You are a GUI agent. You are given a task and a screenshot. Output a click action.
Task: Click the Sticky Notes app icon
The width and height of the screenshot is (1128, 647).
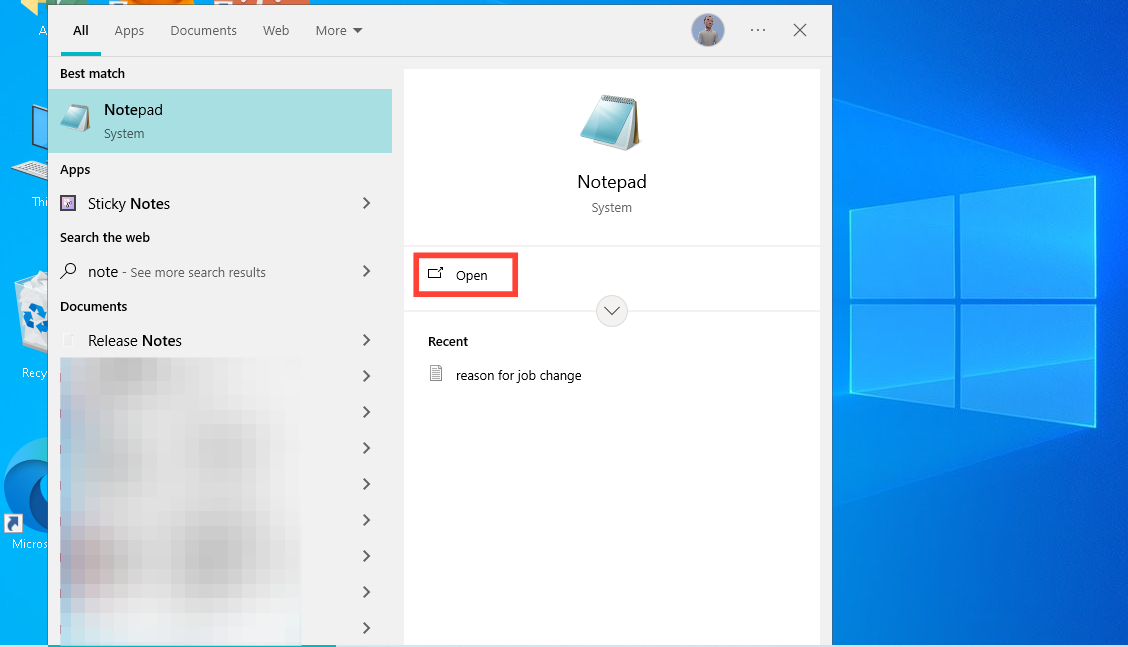(68, 204)
